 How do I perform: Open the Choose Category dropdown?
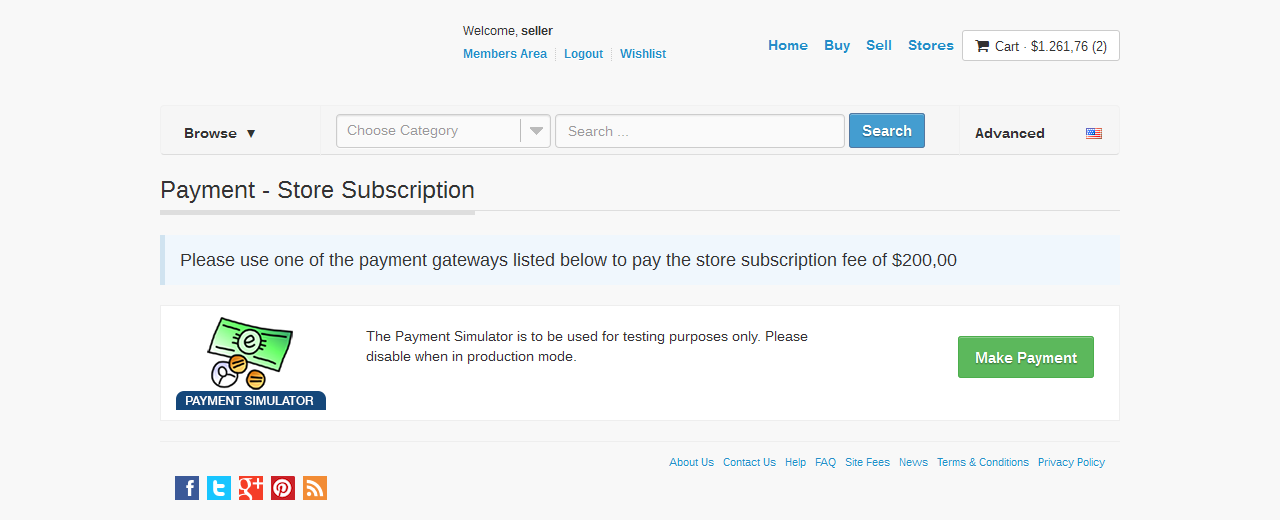tap(443, 131)
